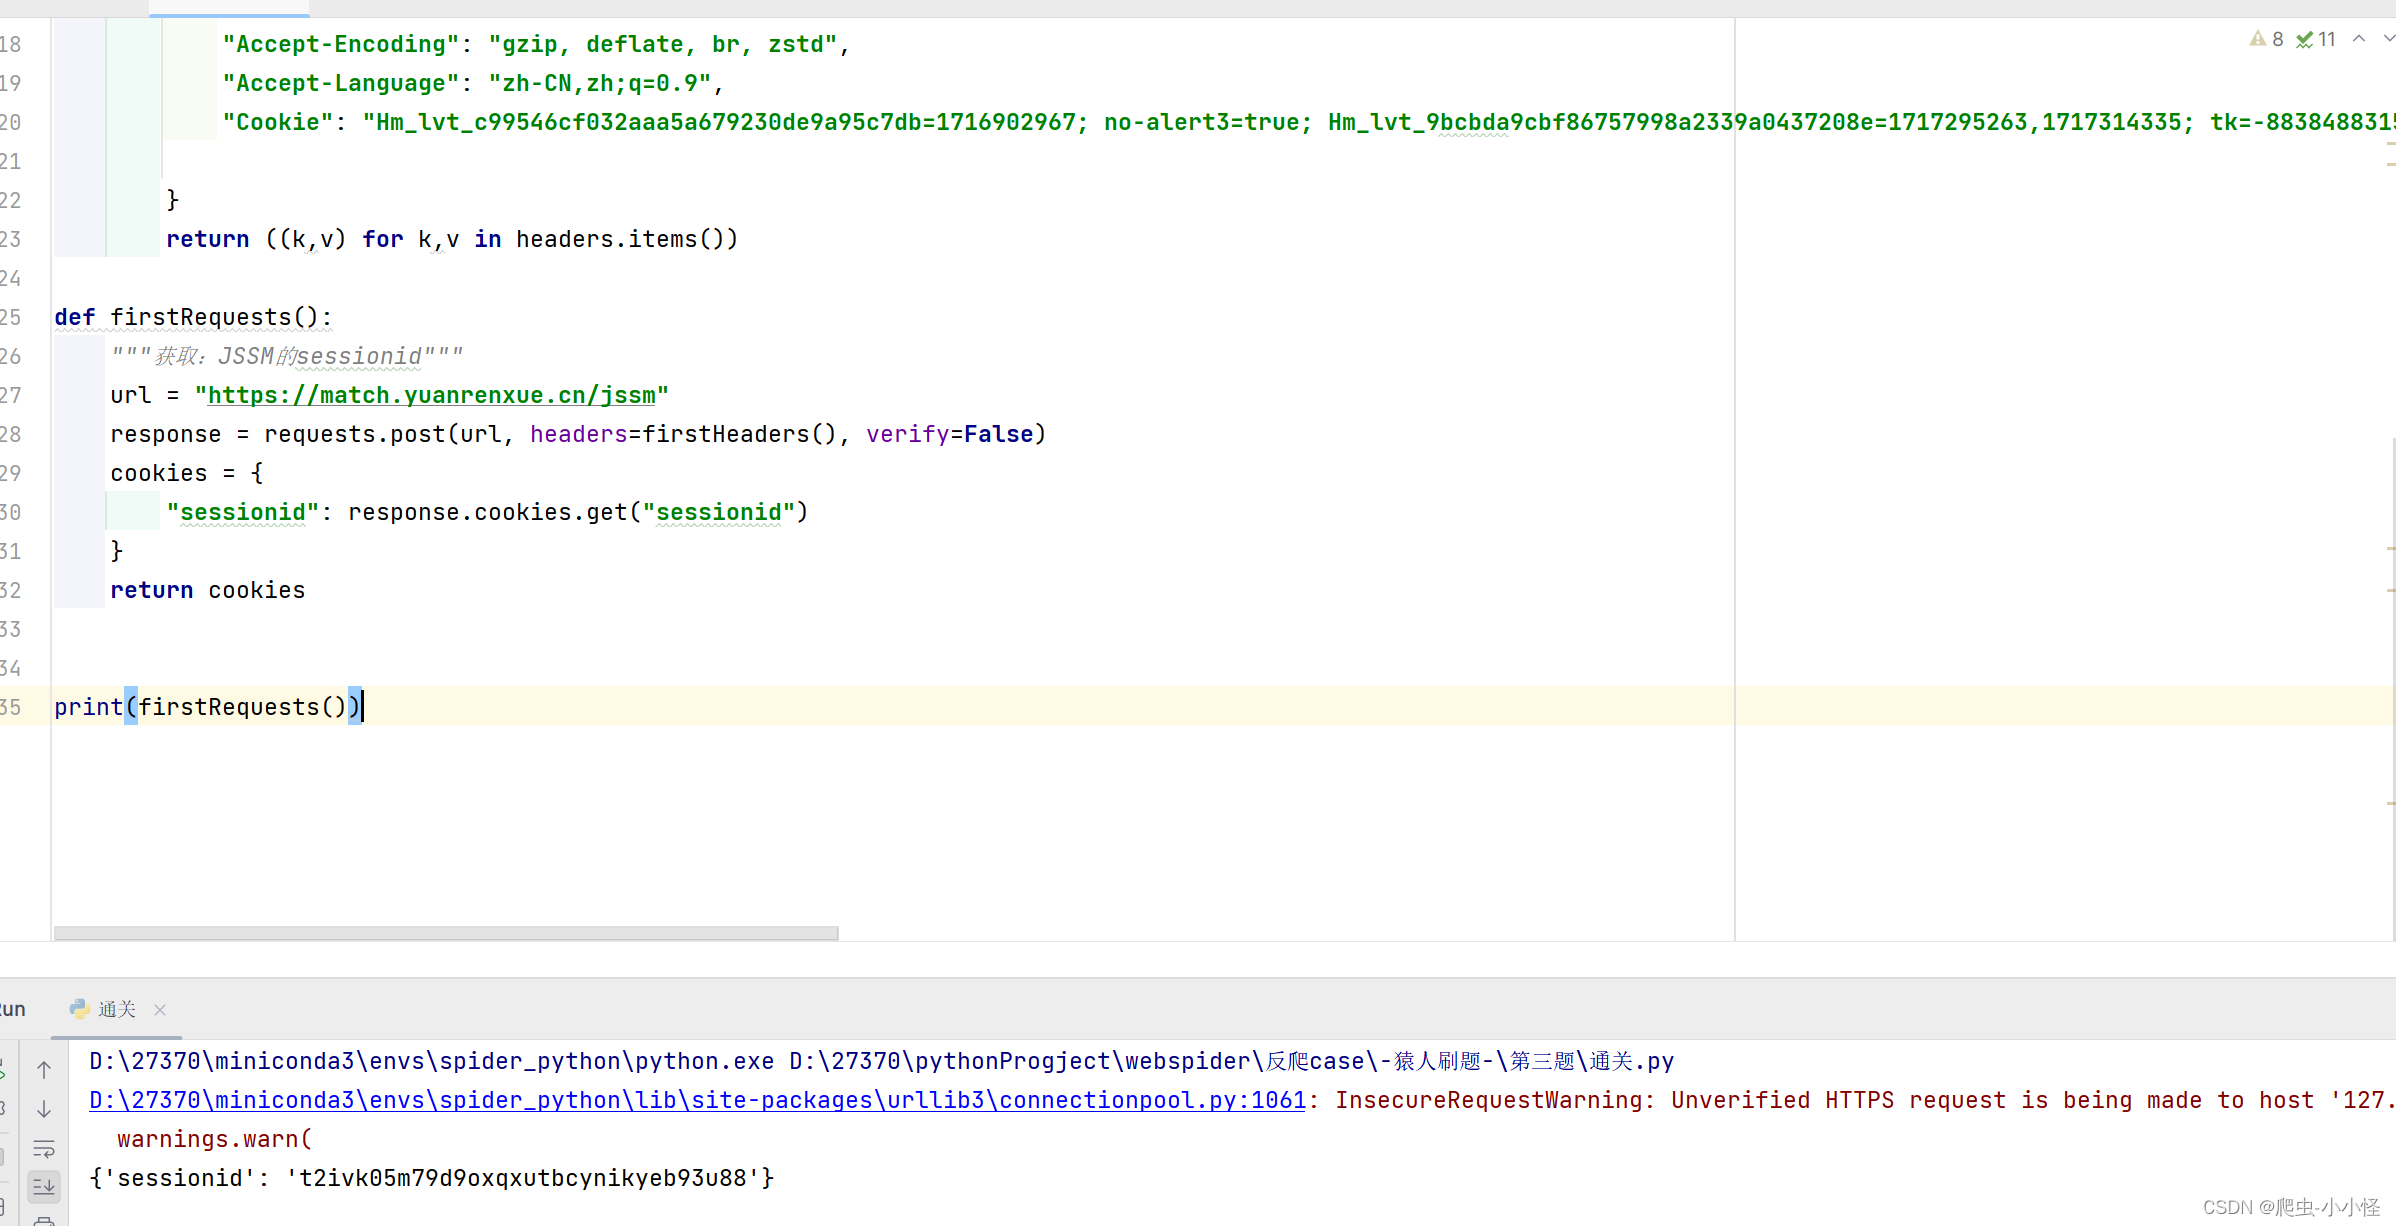Click the green typo checkmark showing 11

(x=2315, y=39)
